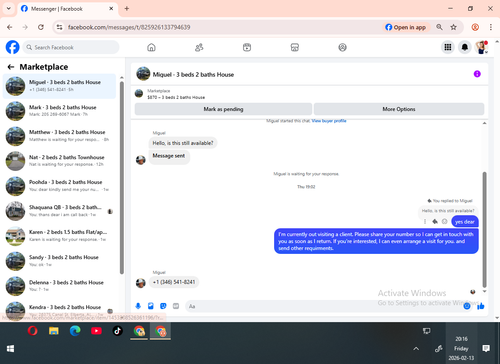Reload the page in browser

(x=41, y=27)
